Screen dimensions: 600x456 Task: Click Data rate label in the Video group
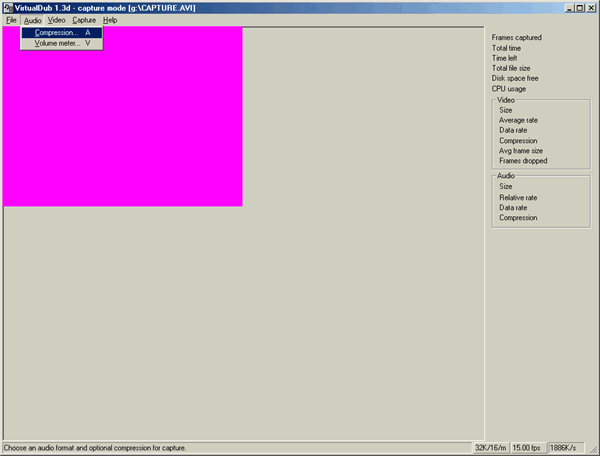pyautogui.click(x=513, y=130)
